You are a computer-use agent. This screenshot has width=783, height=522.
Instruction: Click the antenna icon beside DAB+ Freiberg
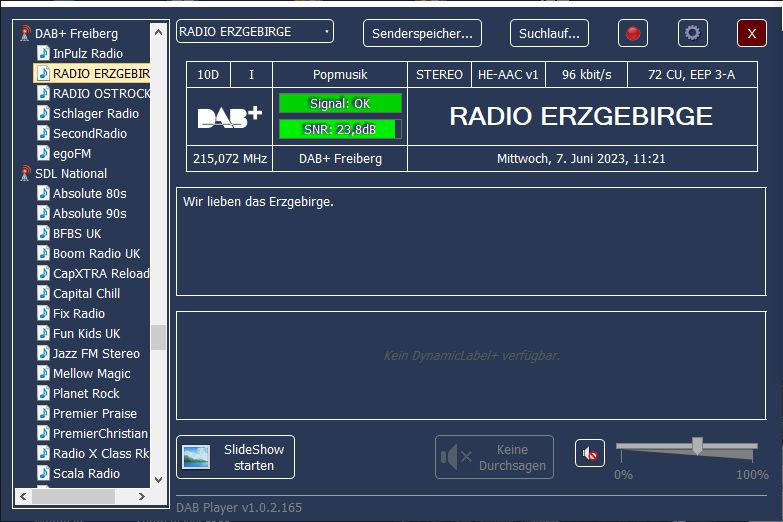[26, 34]
